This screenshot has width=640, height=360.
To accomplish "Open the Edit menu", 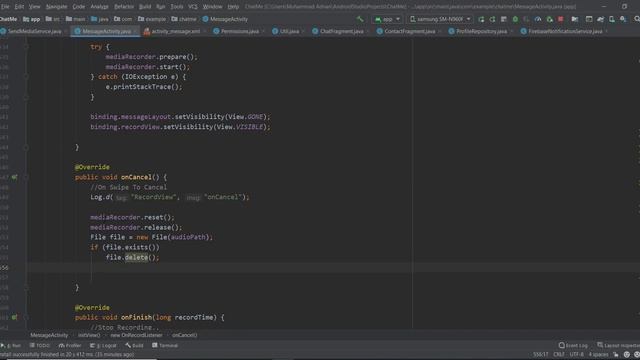I will pyautogui.click(x=19, y=7).
